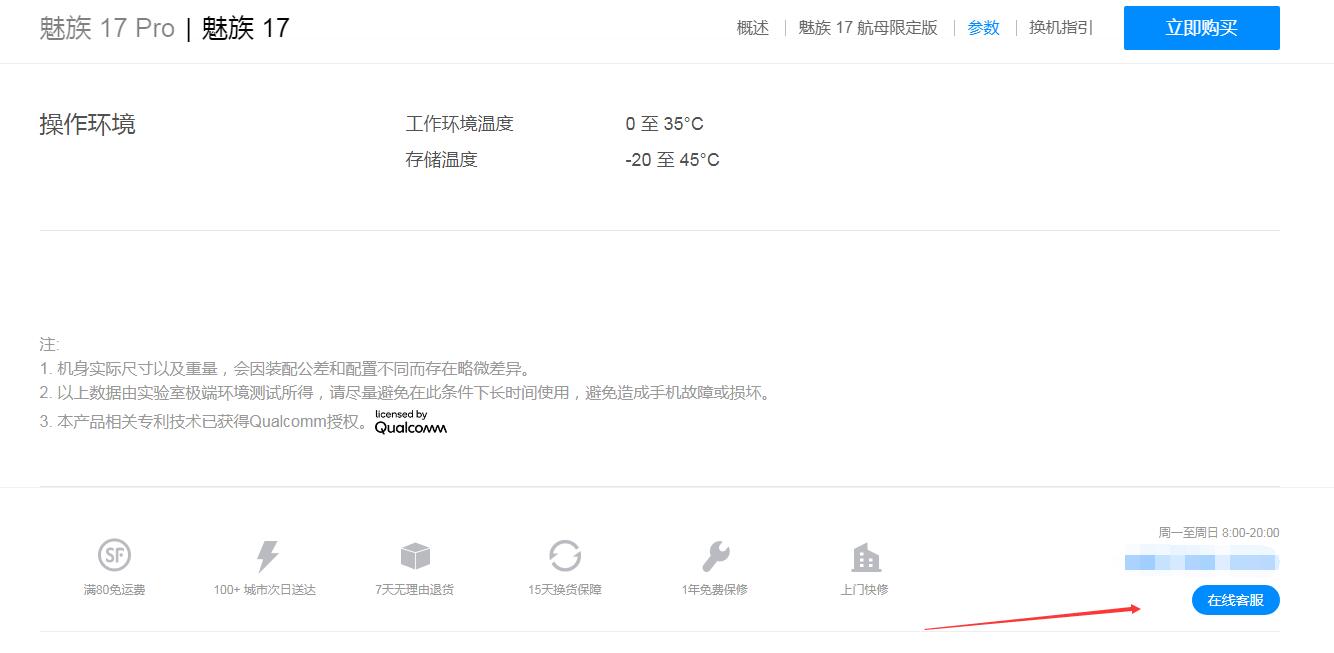The height and width of the screenshot is (653, 1334).
Task: Click the 工作环境温度 label
Action: tap(460, 124)
